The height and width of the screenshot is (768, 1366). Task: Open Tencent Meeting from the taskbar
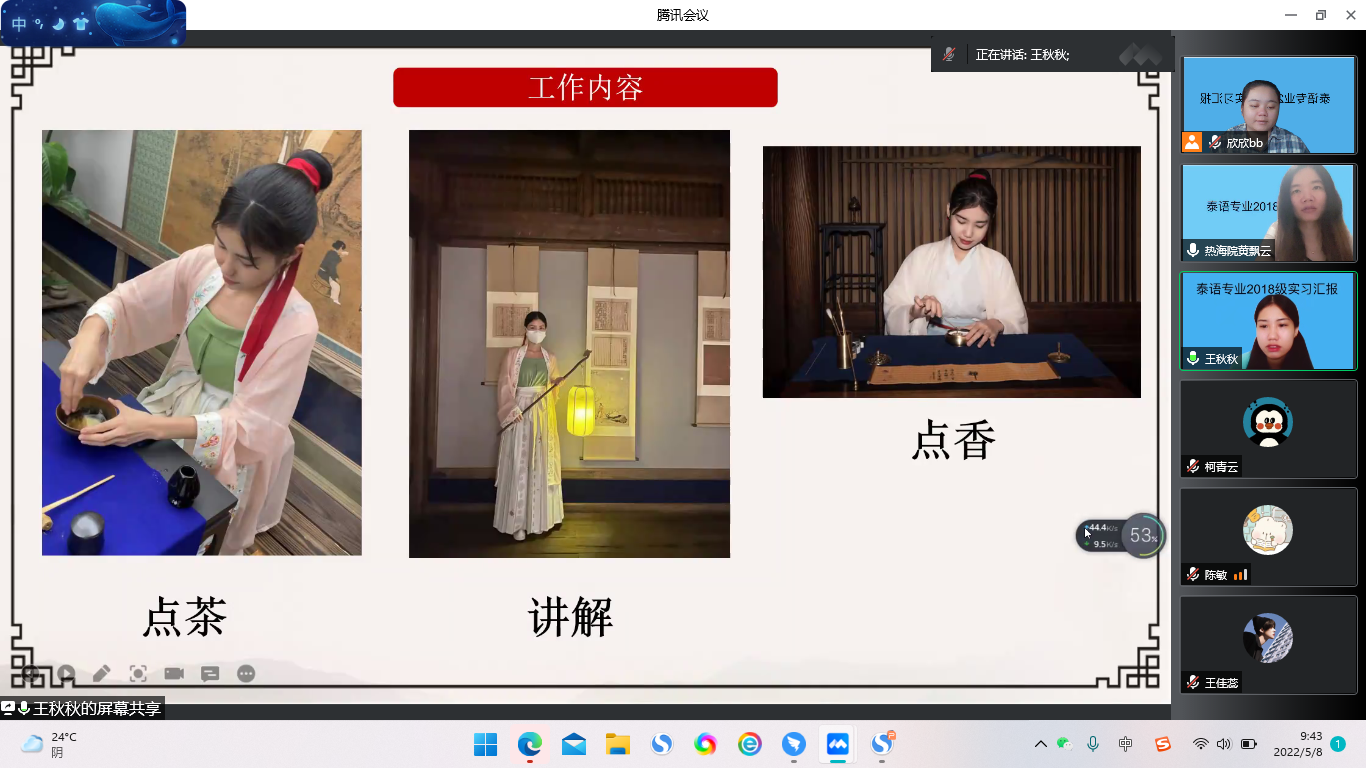point(837,744)
